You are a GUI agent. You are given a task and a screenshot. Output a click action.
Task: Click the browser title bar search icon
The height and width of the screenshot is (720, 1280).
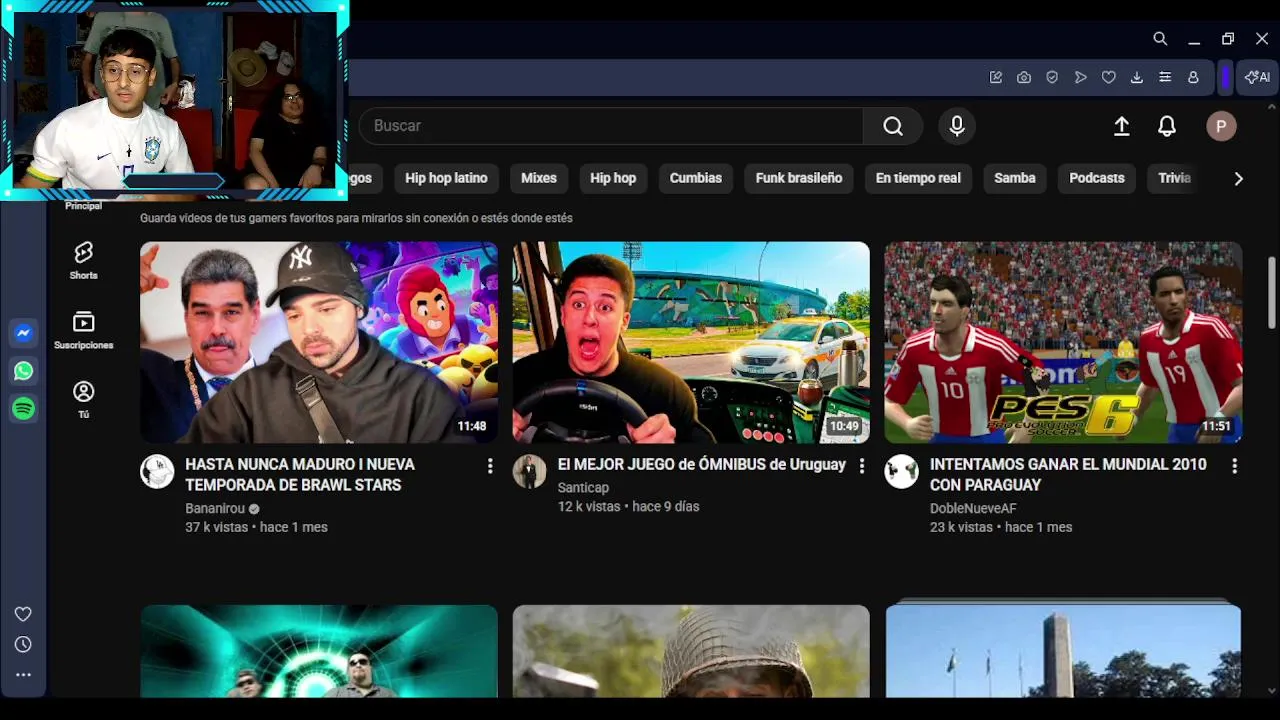(1160, 39)
